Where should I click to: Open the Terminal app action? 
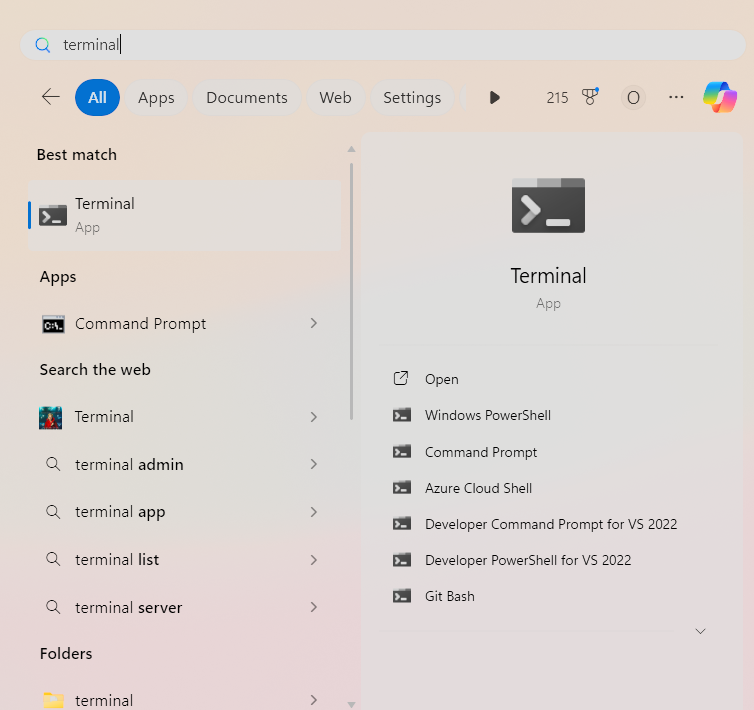tap(548, 379)
